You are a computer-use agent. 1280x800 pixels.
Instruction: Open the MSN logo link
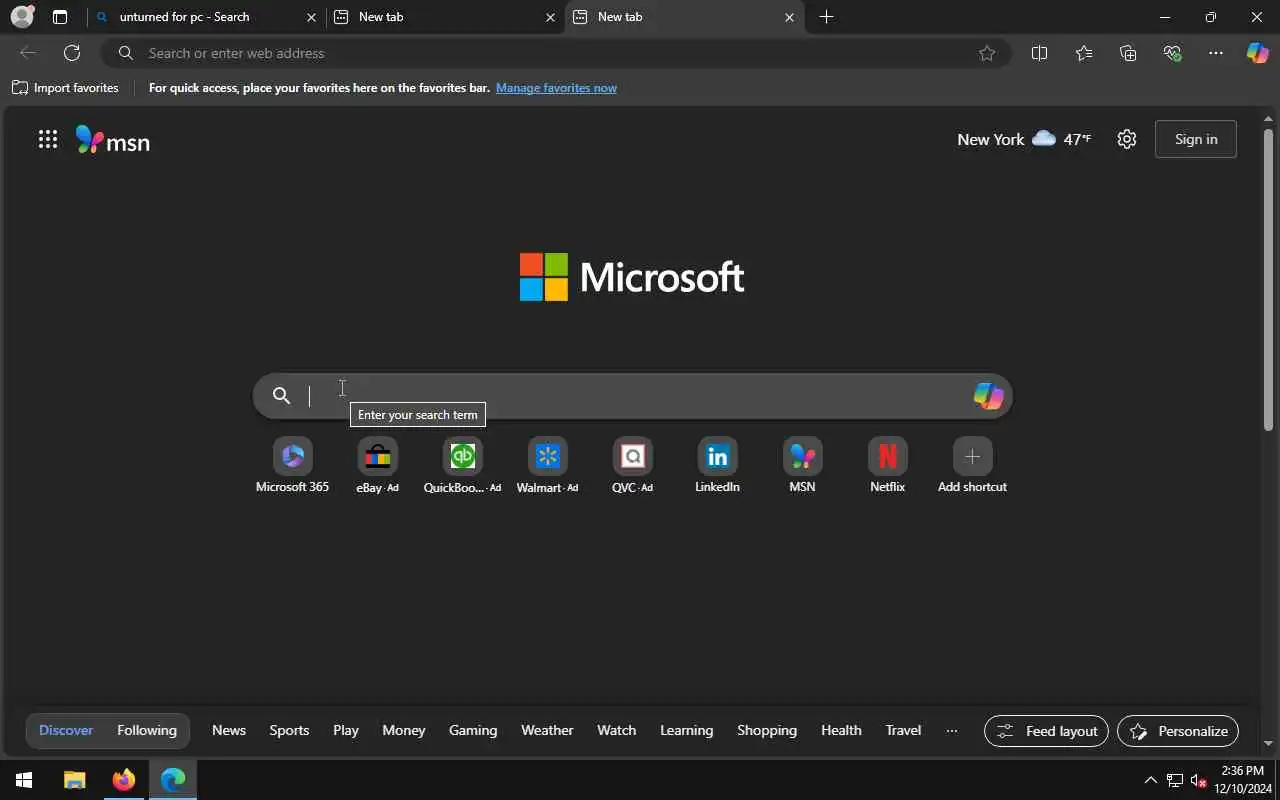113,141
